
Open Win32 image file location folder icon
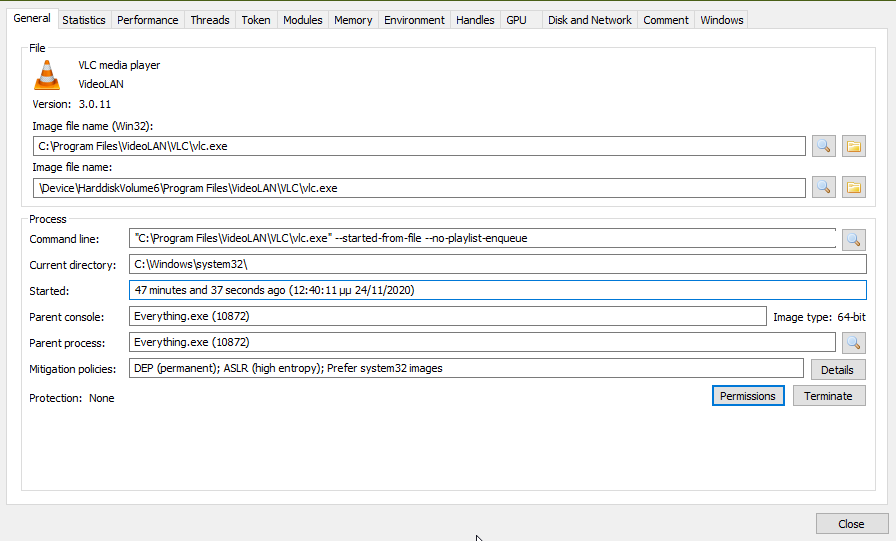click(854, 146)
